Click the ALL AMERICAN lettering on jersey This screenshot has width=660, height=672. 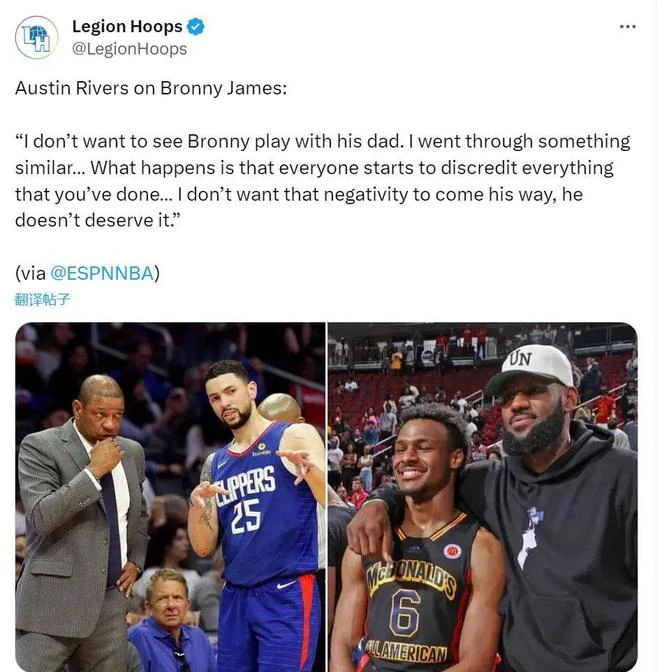[406, 652]
